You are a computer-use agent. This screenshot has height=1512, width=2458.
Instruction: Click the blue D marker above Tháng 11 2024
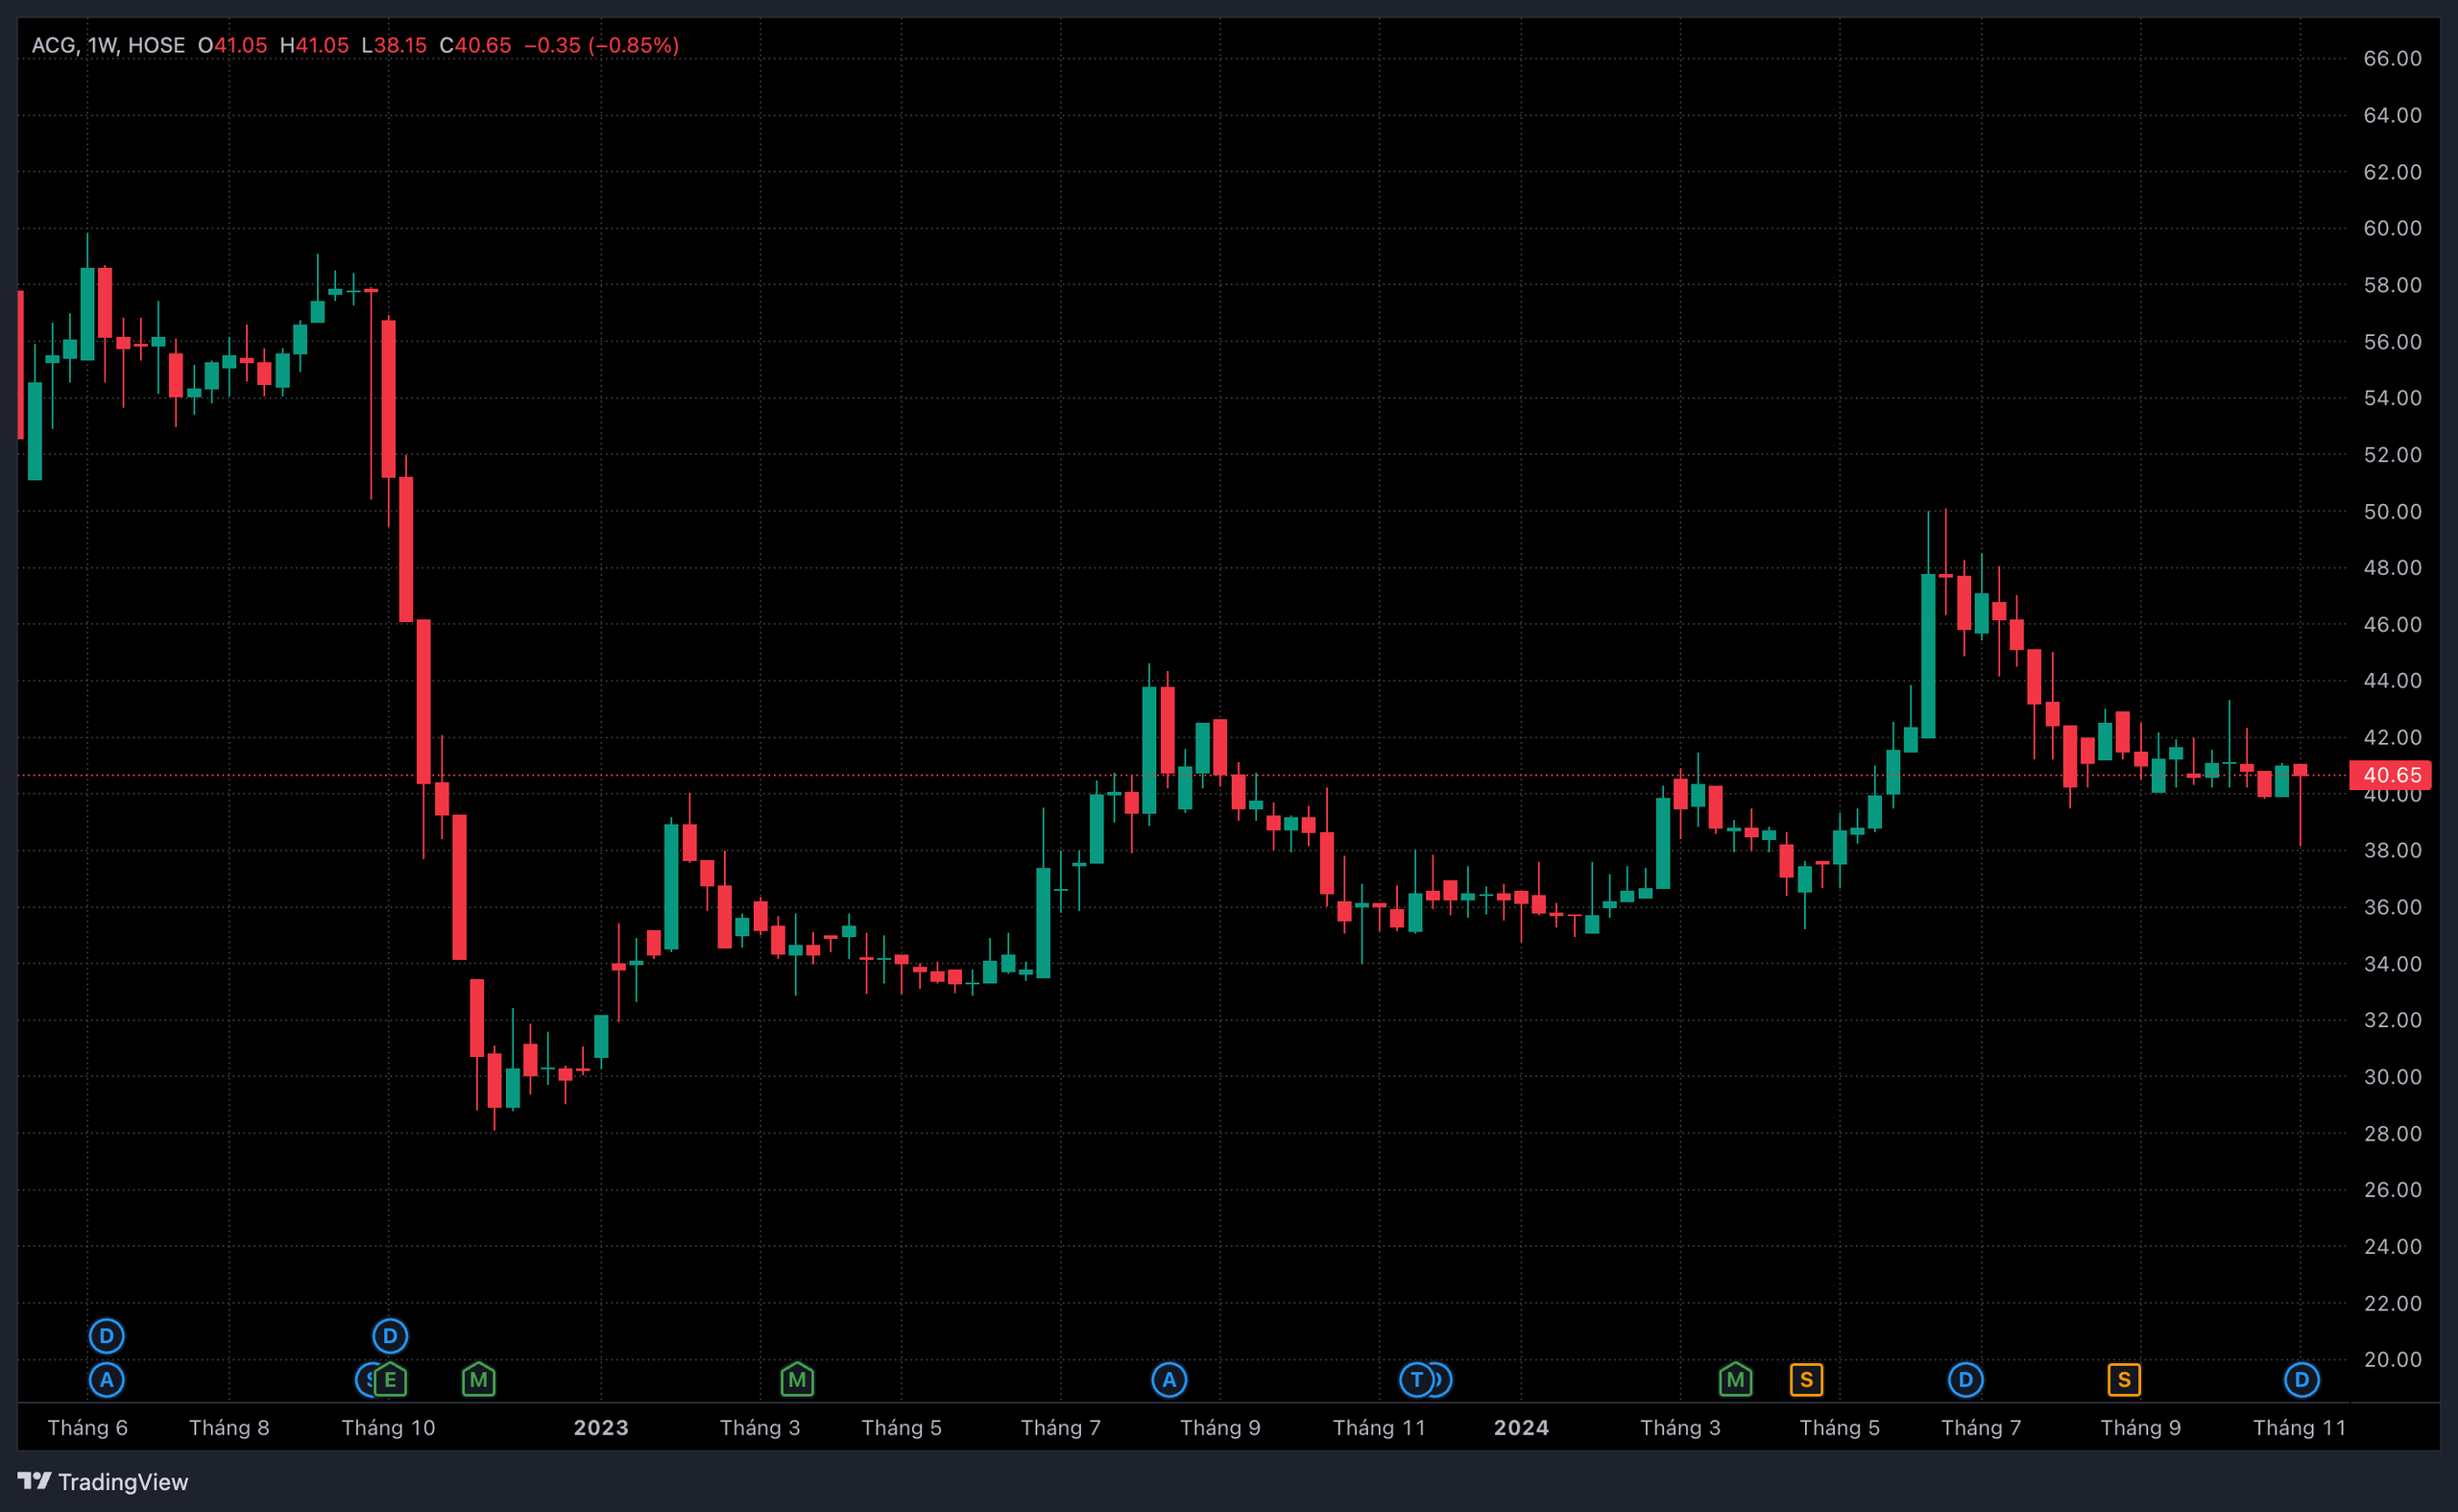[x=2301, y=1380]
